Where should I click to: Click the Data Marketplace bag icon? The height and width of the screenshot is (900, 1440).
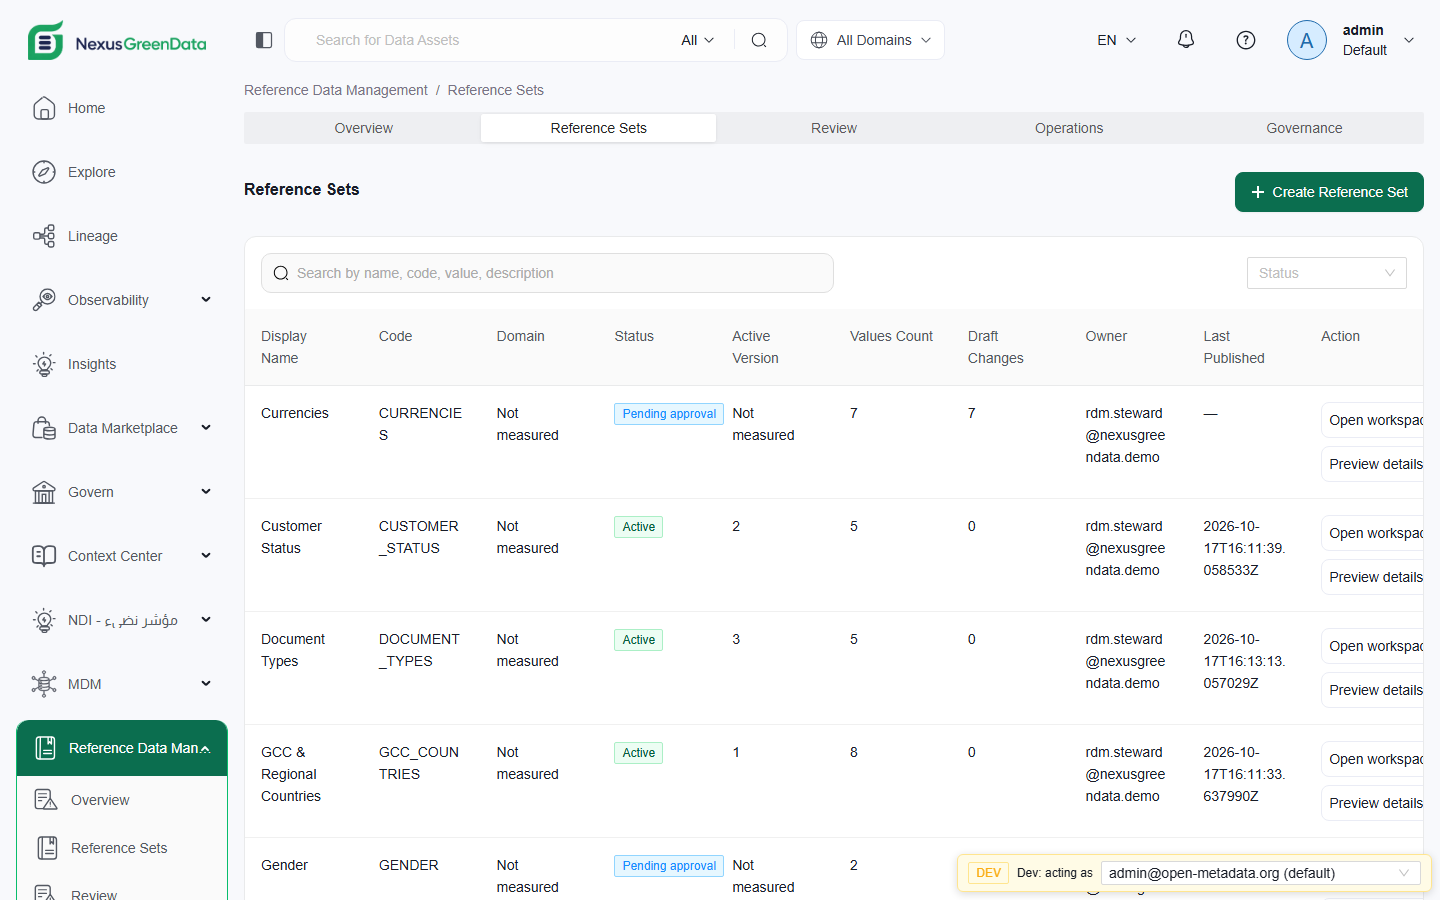coord(44,428)
